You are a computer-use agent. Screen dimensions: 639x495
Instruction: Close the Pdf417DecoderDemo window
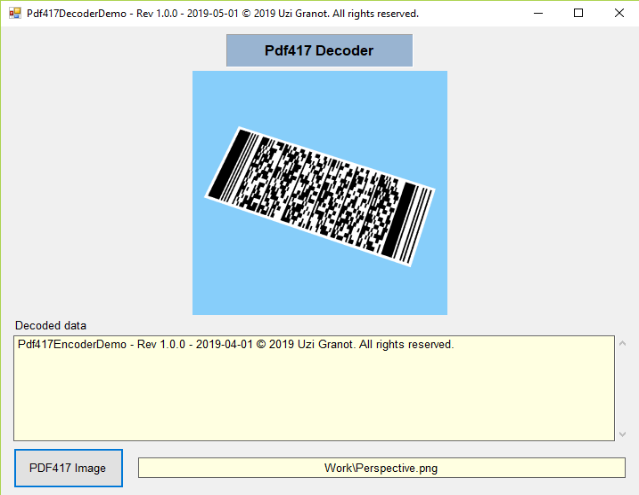point(619,13)
